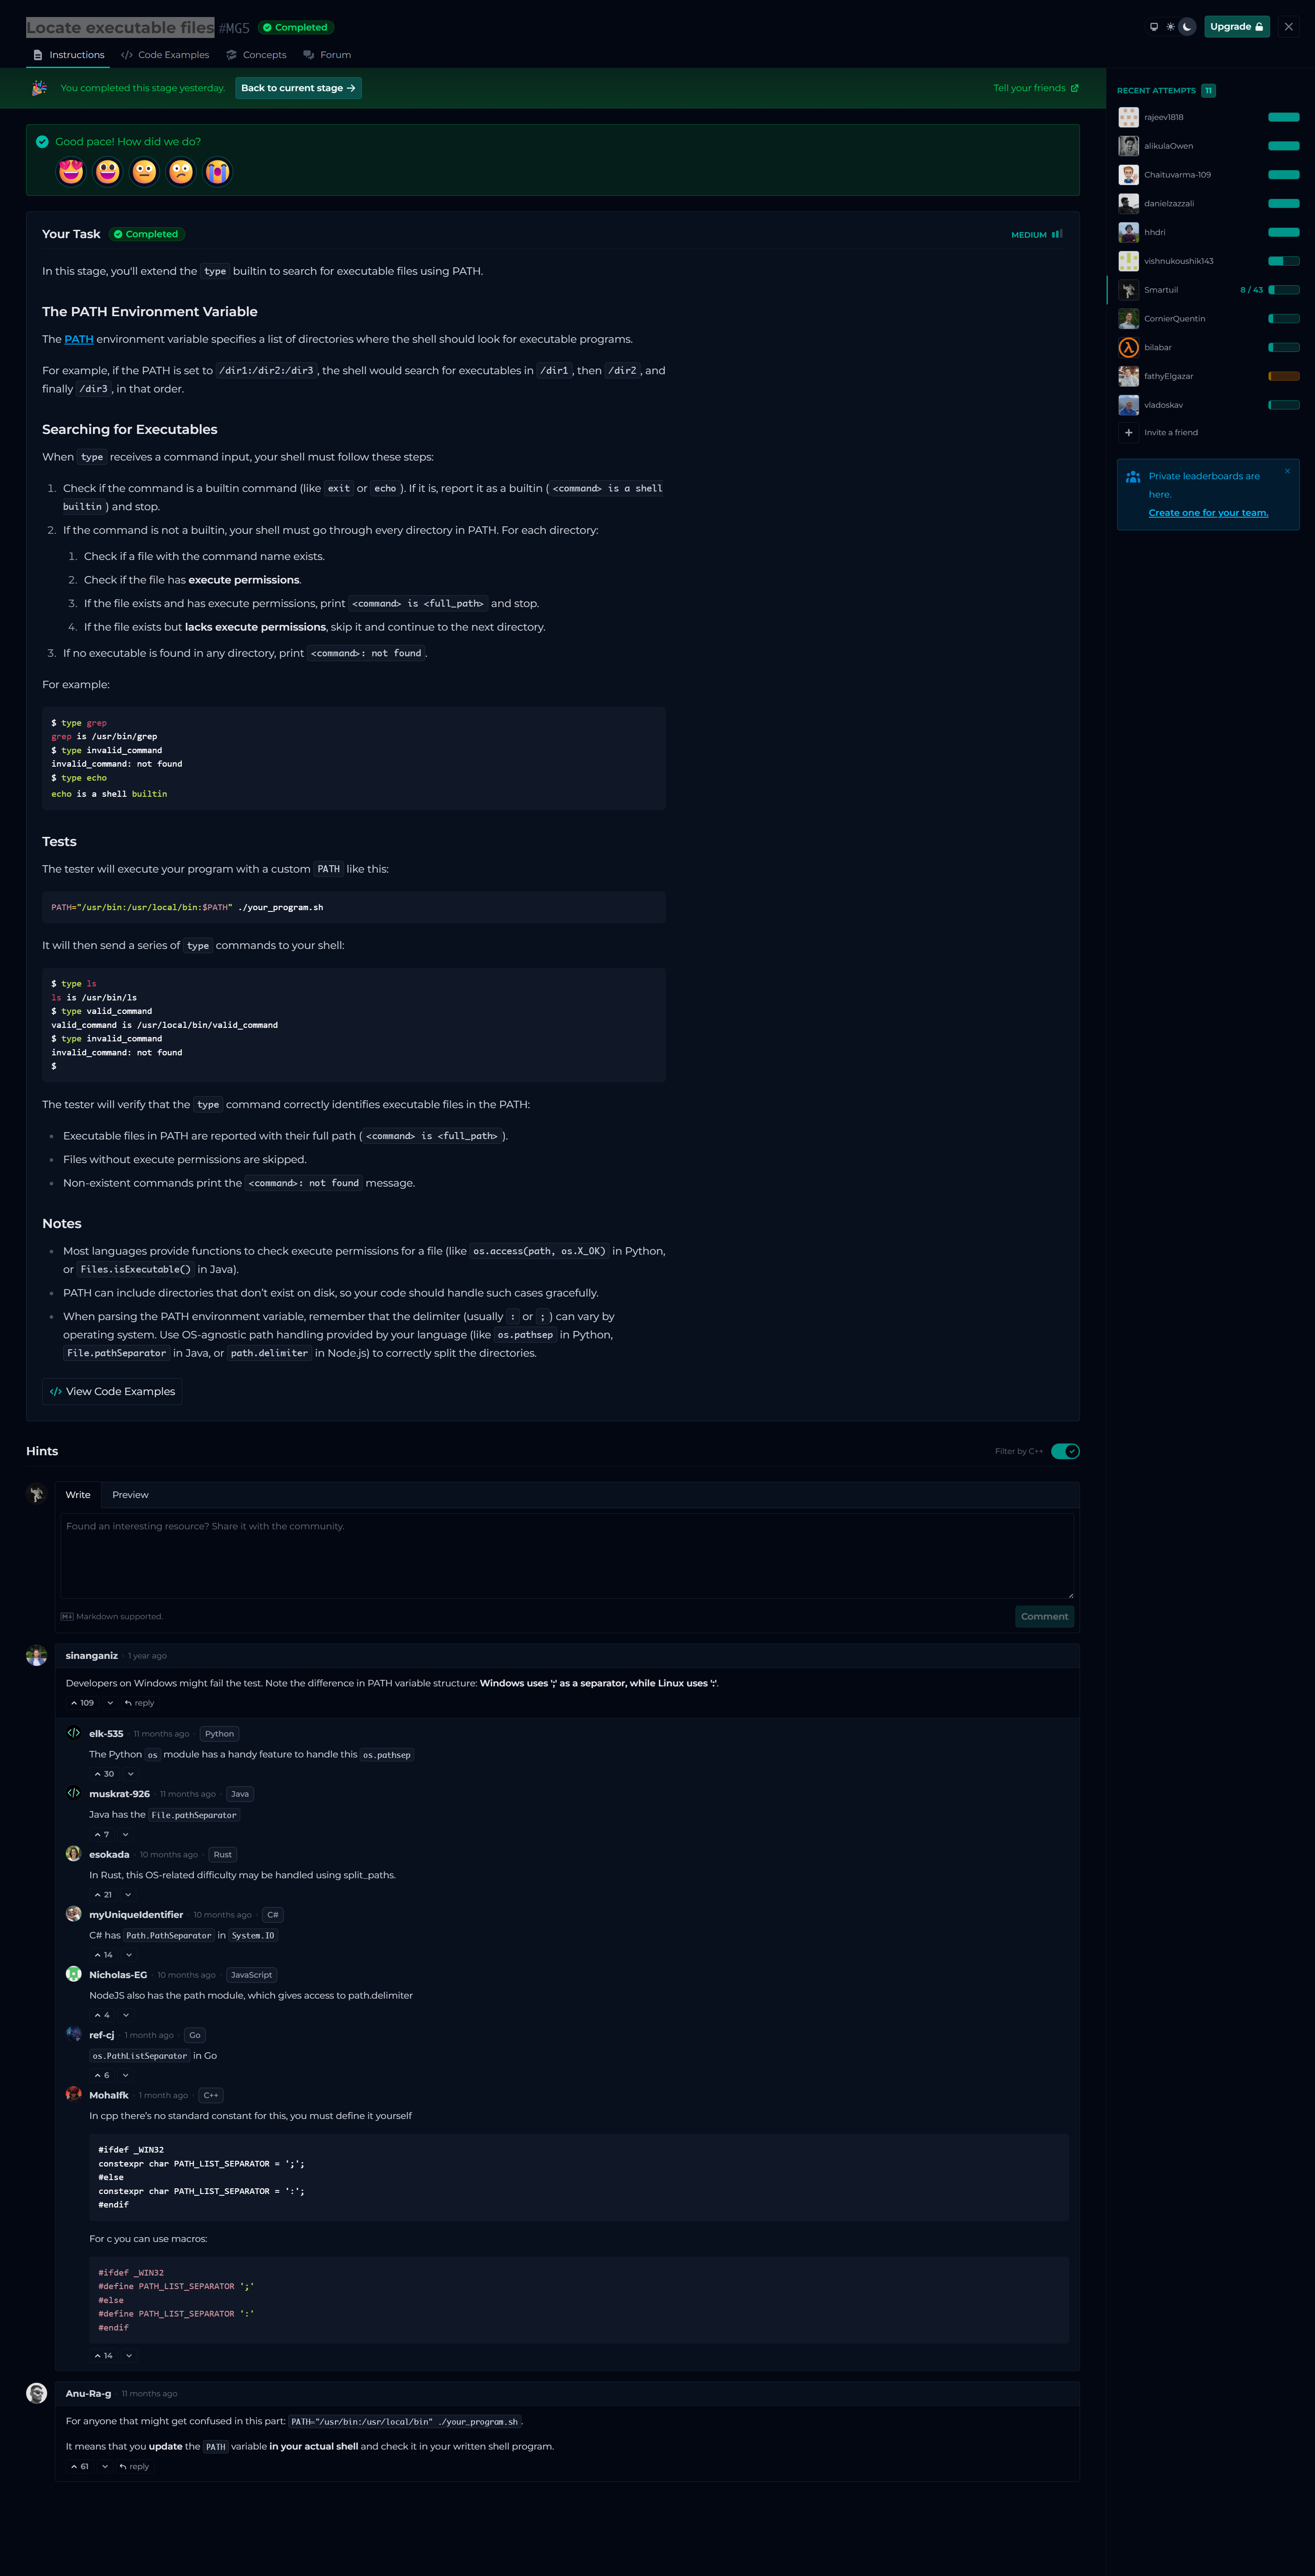Click the hint comment text area
The height and width of the screenshot is (2576, 1315).
(567, 1555)
